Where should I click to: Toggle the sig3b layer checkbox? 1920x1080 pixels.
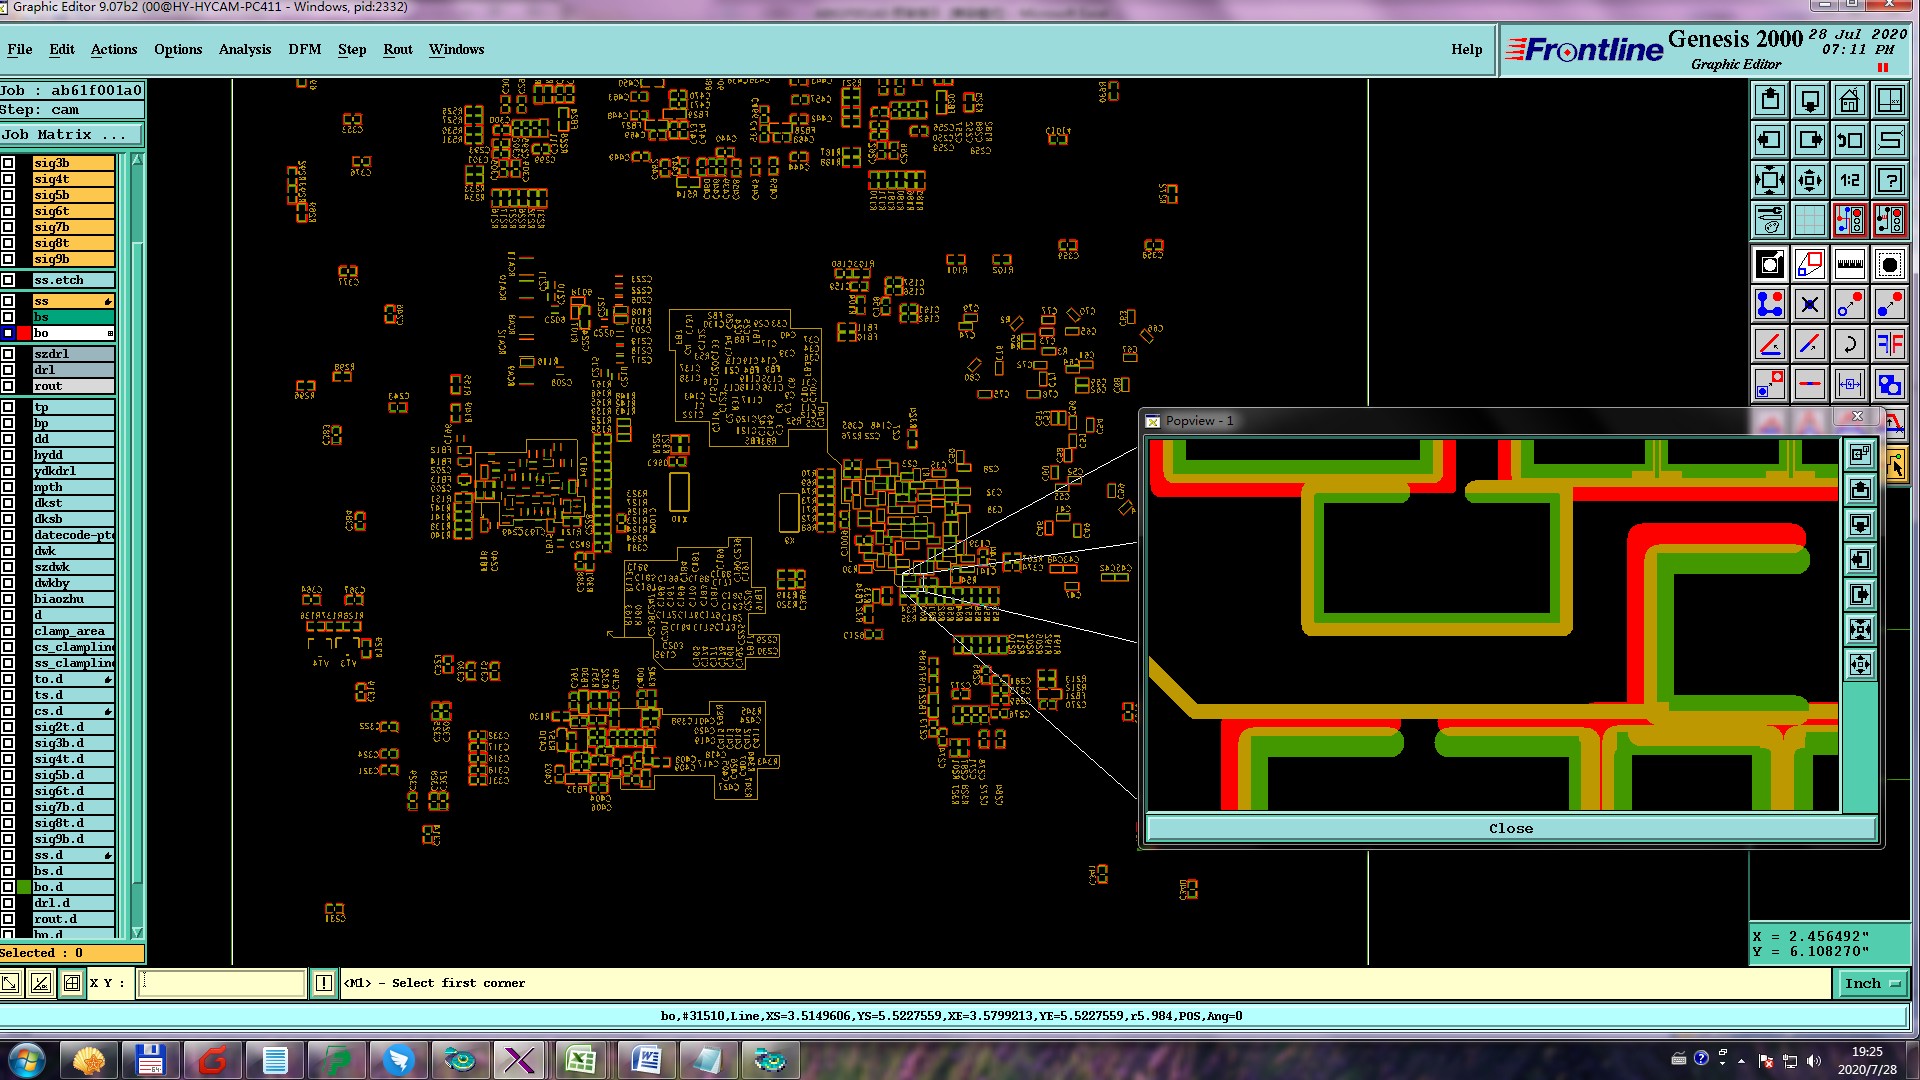[8, 163]
